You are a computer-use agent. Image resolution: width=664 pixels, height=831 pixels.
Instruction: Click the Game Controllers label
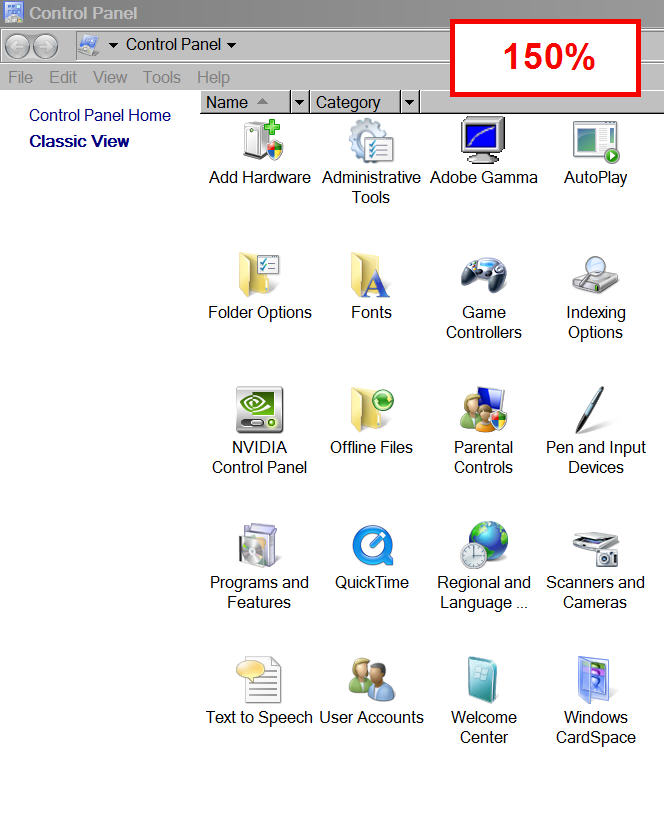(483, 322)
